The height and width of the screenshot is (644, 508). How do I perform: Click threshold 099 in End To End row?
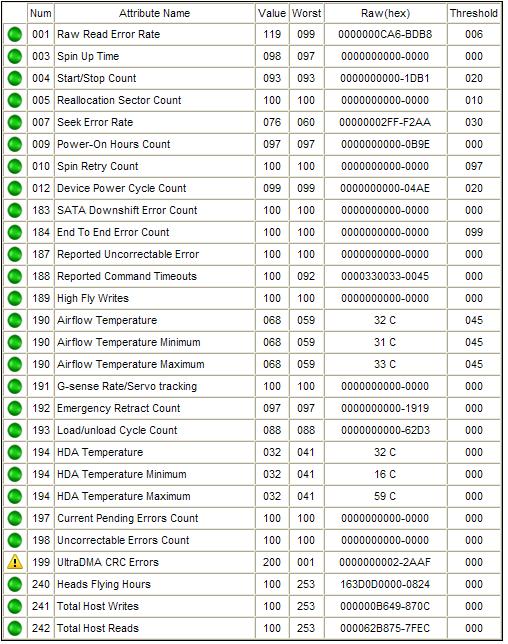click(474, 232)
